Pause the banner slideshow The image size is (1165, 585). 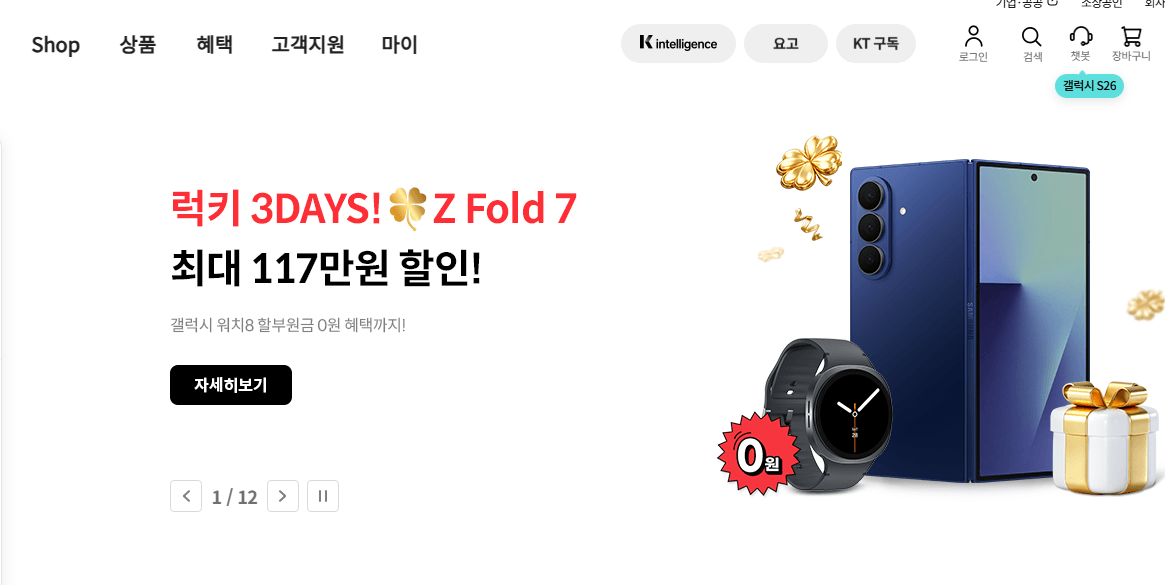point(322,496)
